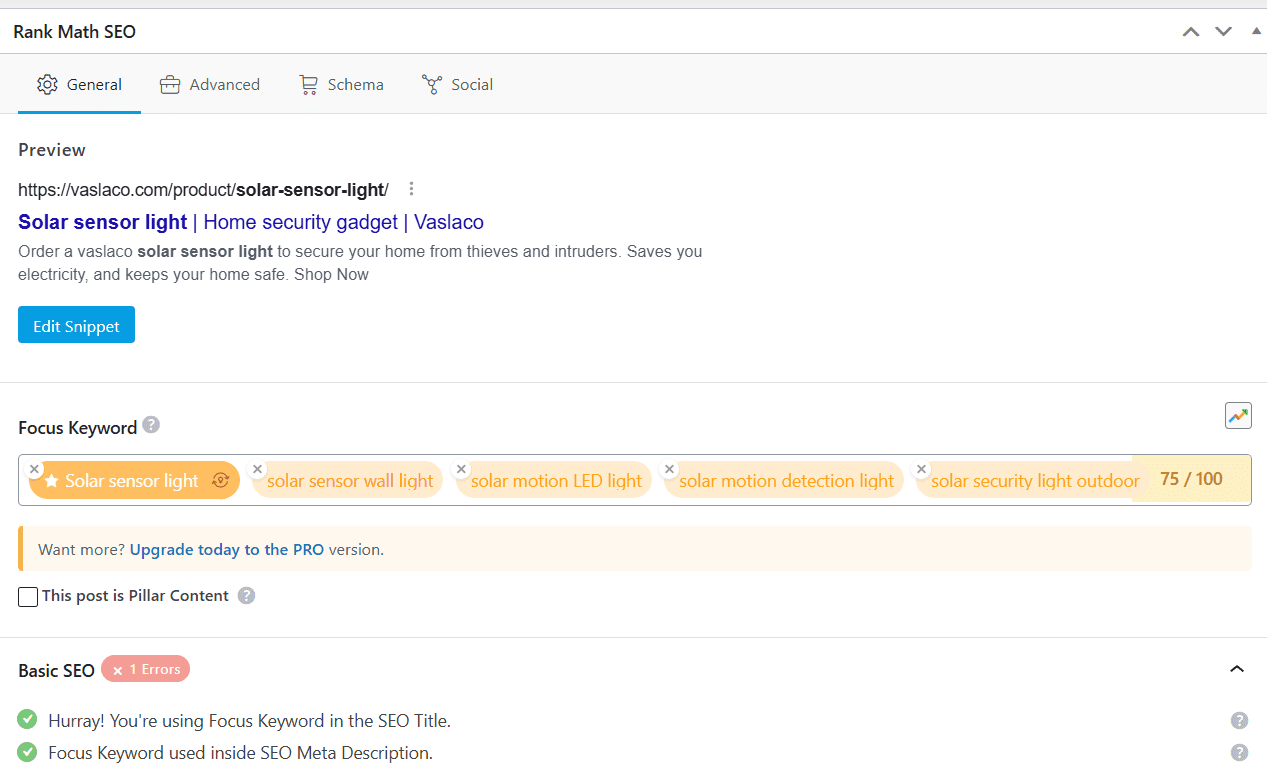Open the three-dot menu beside the preview URL
The image size is (1267, 771).
(x=411, y=188)
